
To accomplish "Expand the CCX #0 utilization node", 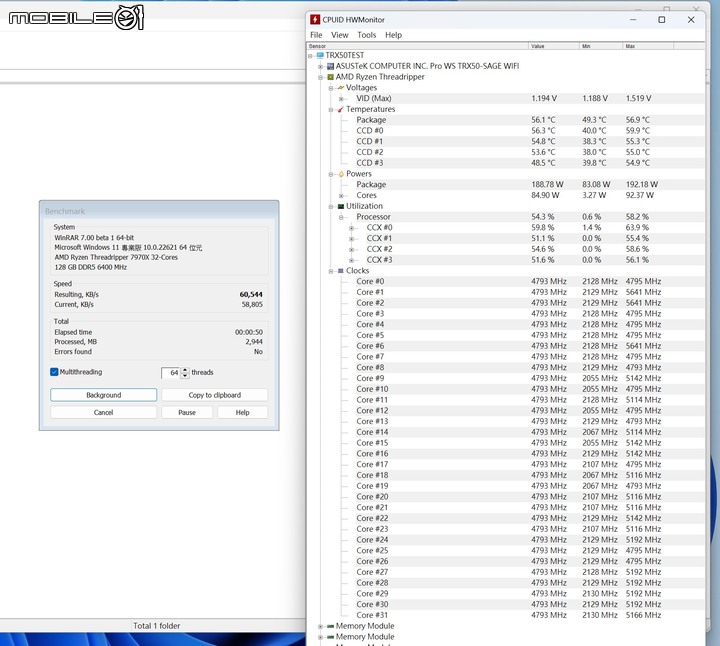I will (x=351, y=228).
